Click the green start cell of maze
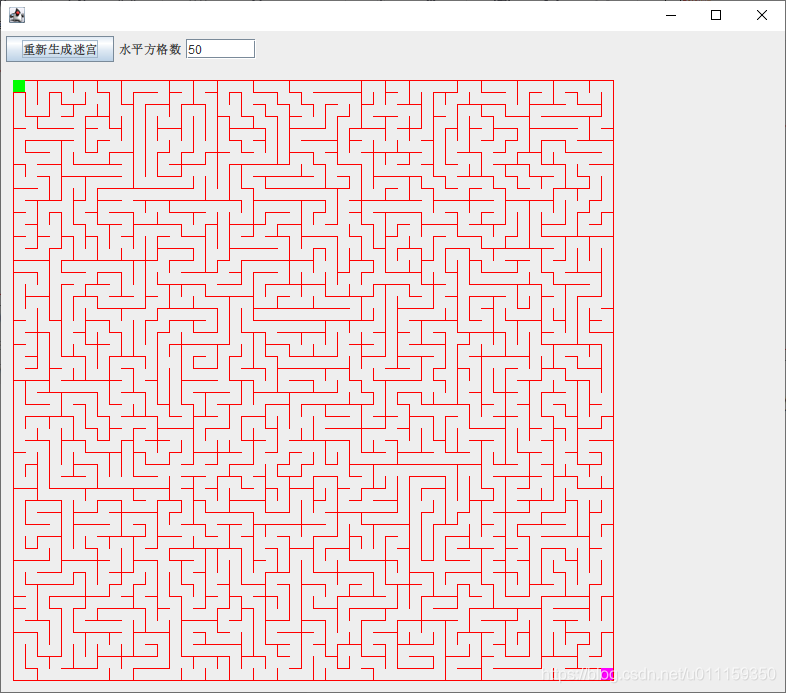 (19, 86)
